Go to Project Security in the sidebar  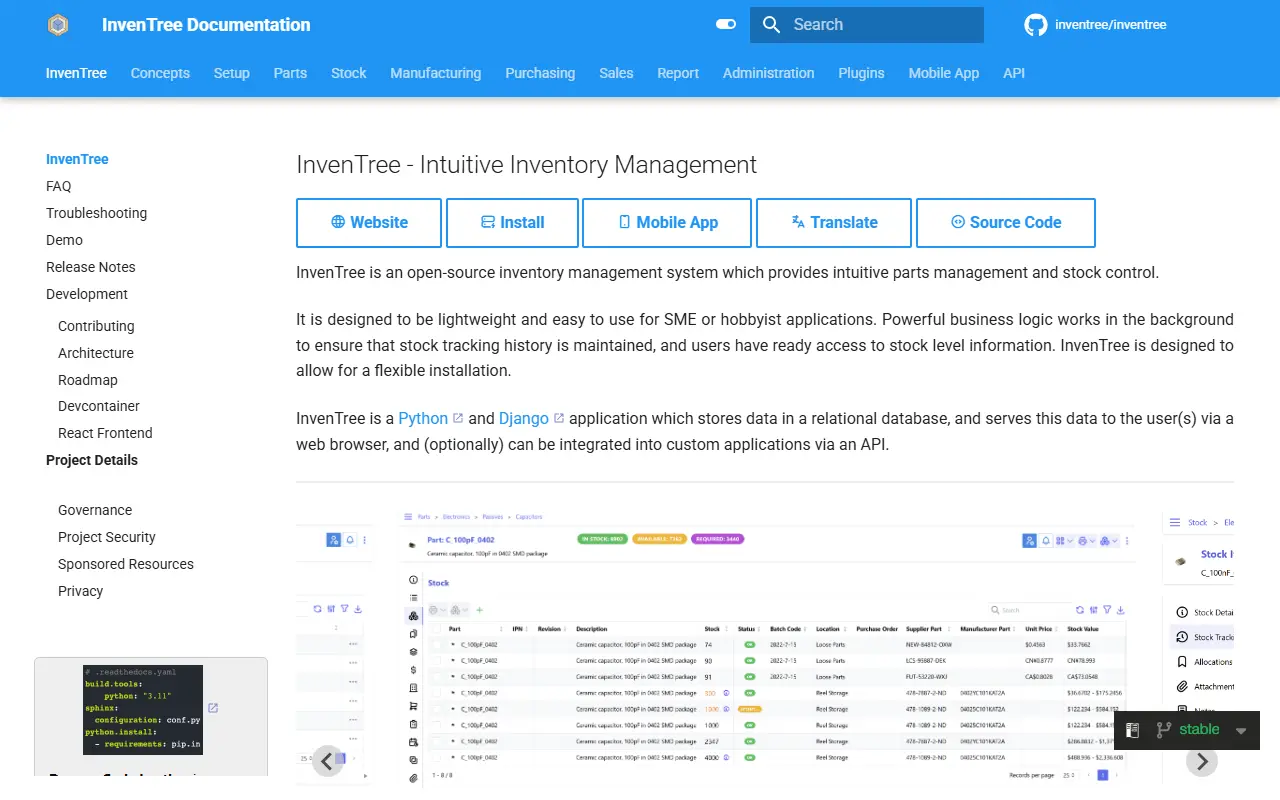click(x=107, y=537)
